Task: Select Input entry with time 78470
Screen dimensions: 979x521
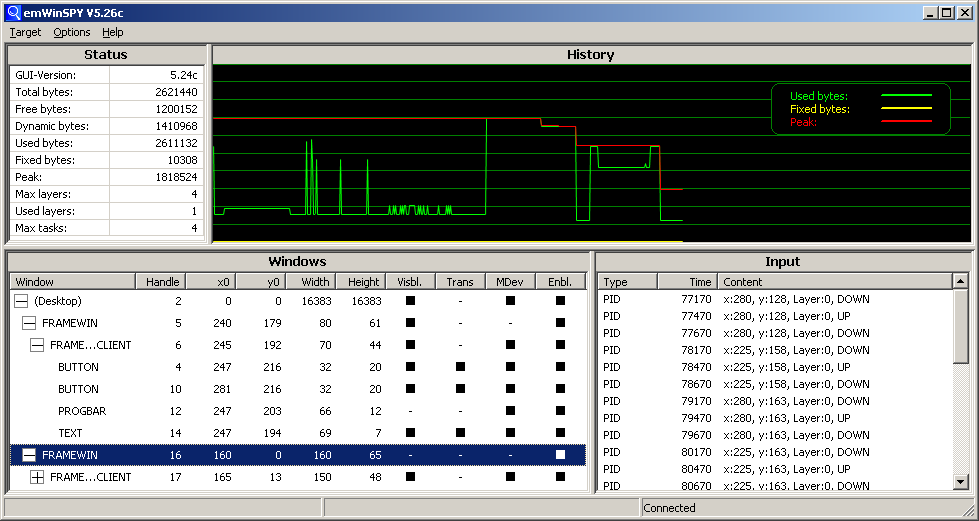Action: pos(775,367)
